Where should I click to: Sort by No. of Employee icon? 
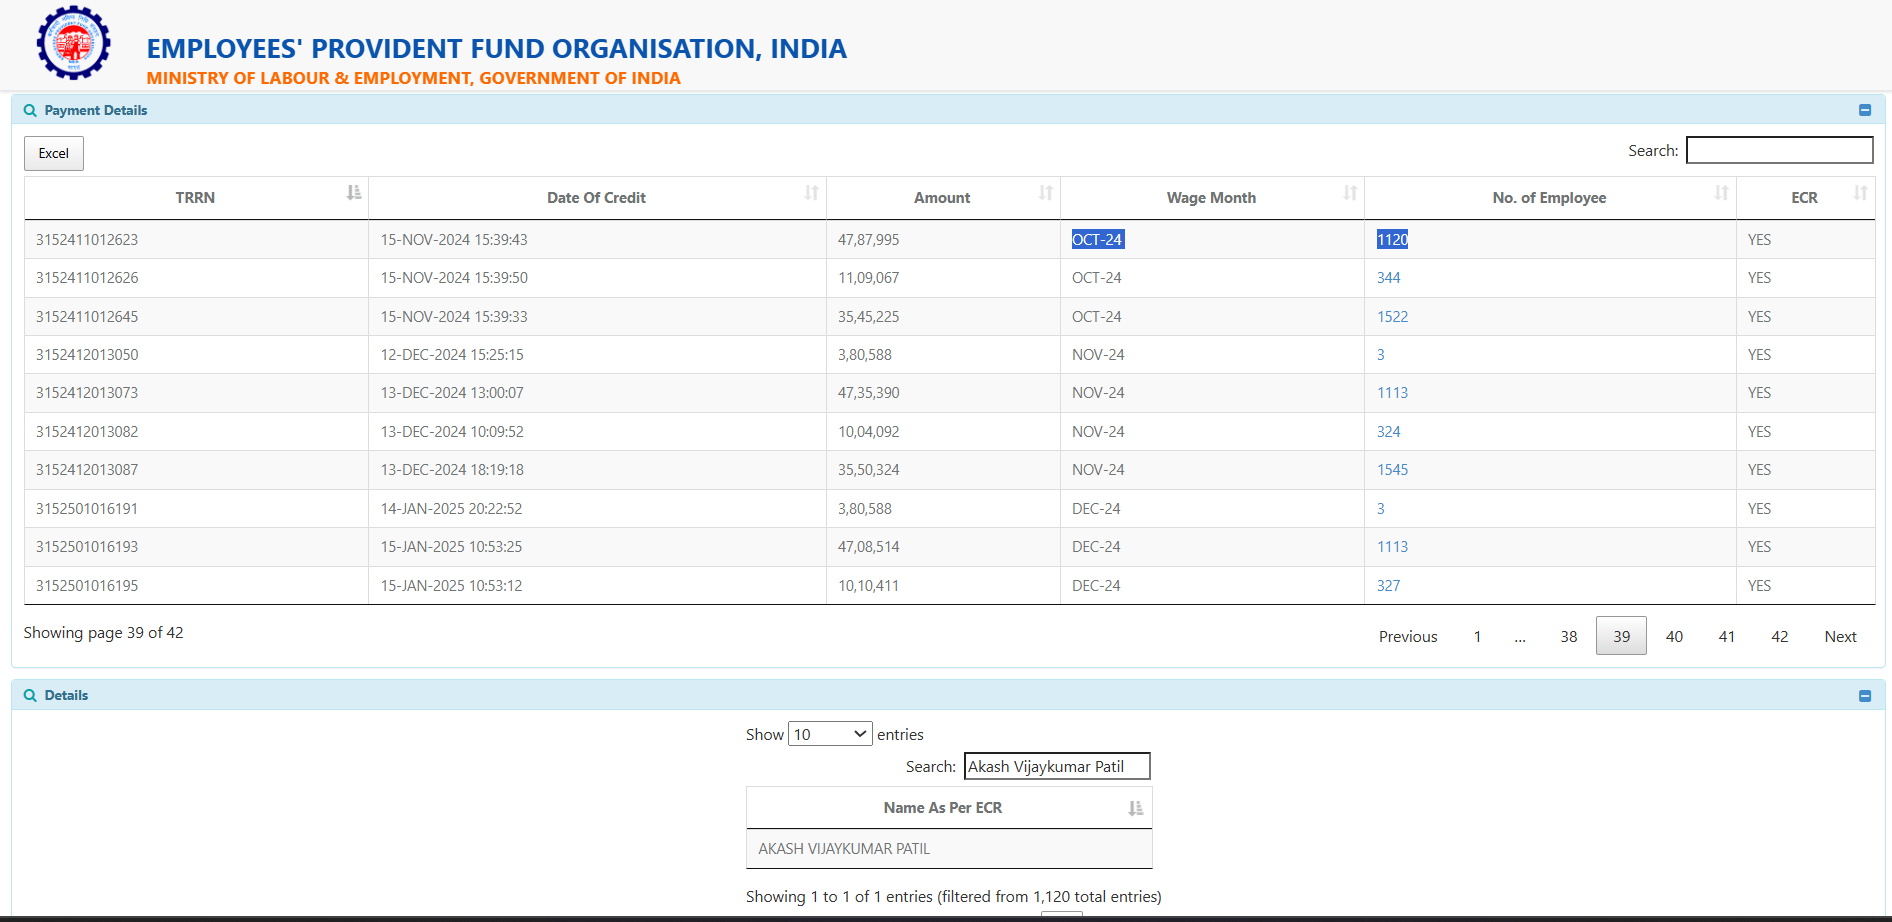(x=1721, y=193)
